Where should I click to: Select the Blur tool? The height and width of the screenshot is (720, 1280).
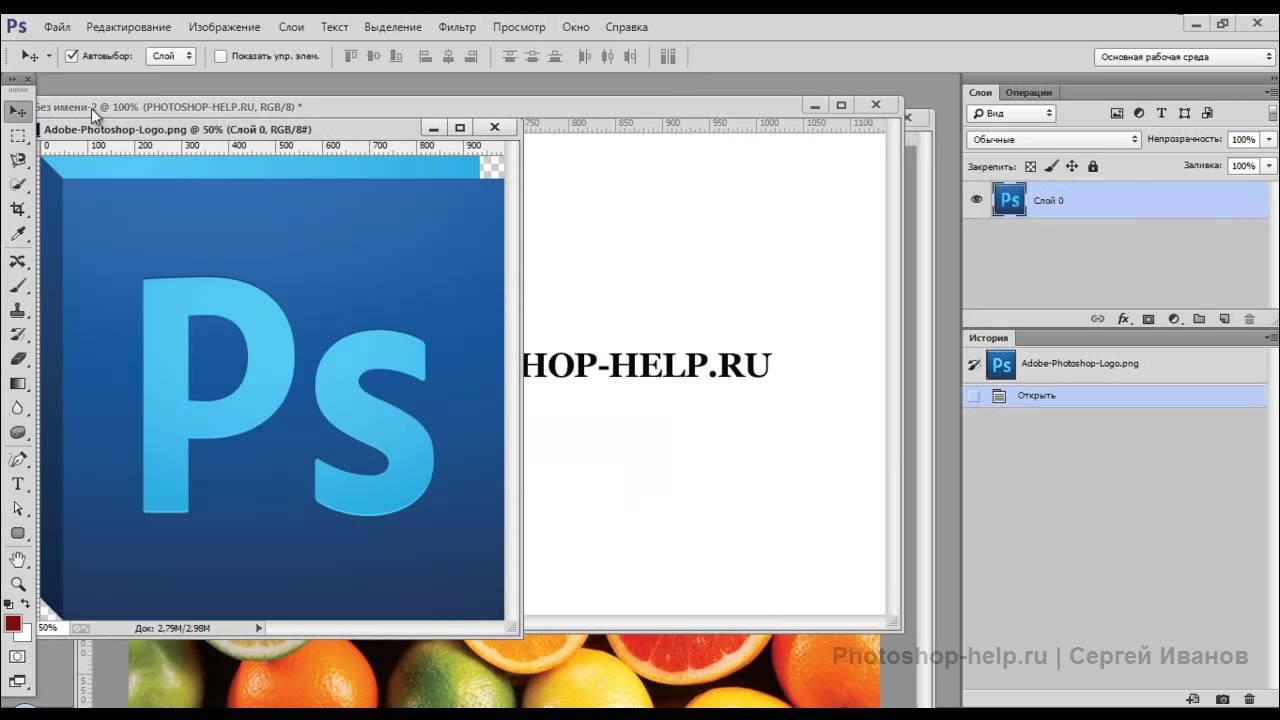coord(18,408)
